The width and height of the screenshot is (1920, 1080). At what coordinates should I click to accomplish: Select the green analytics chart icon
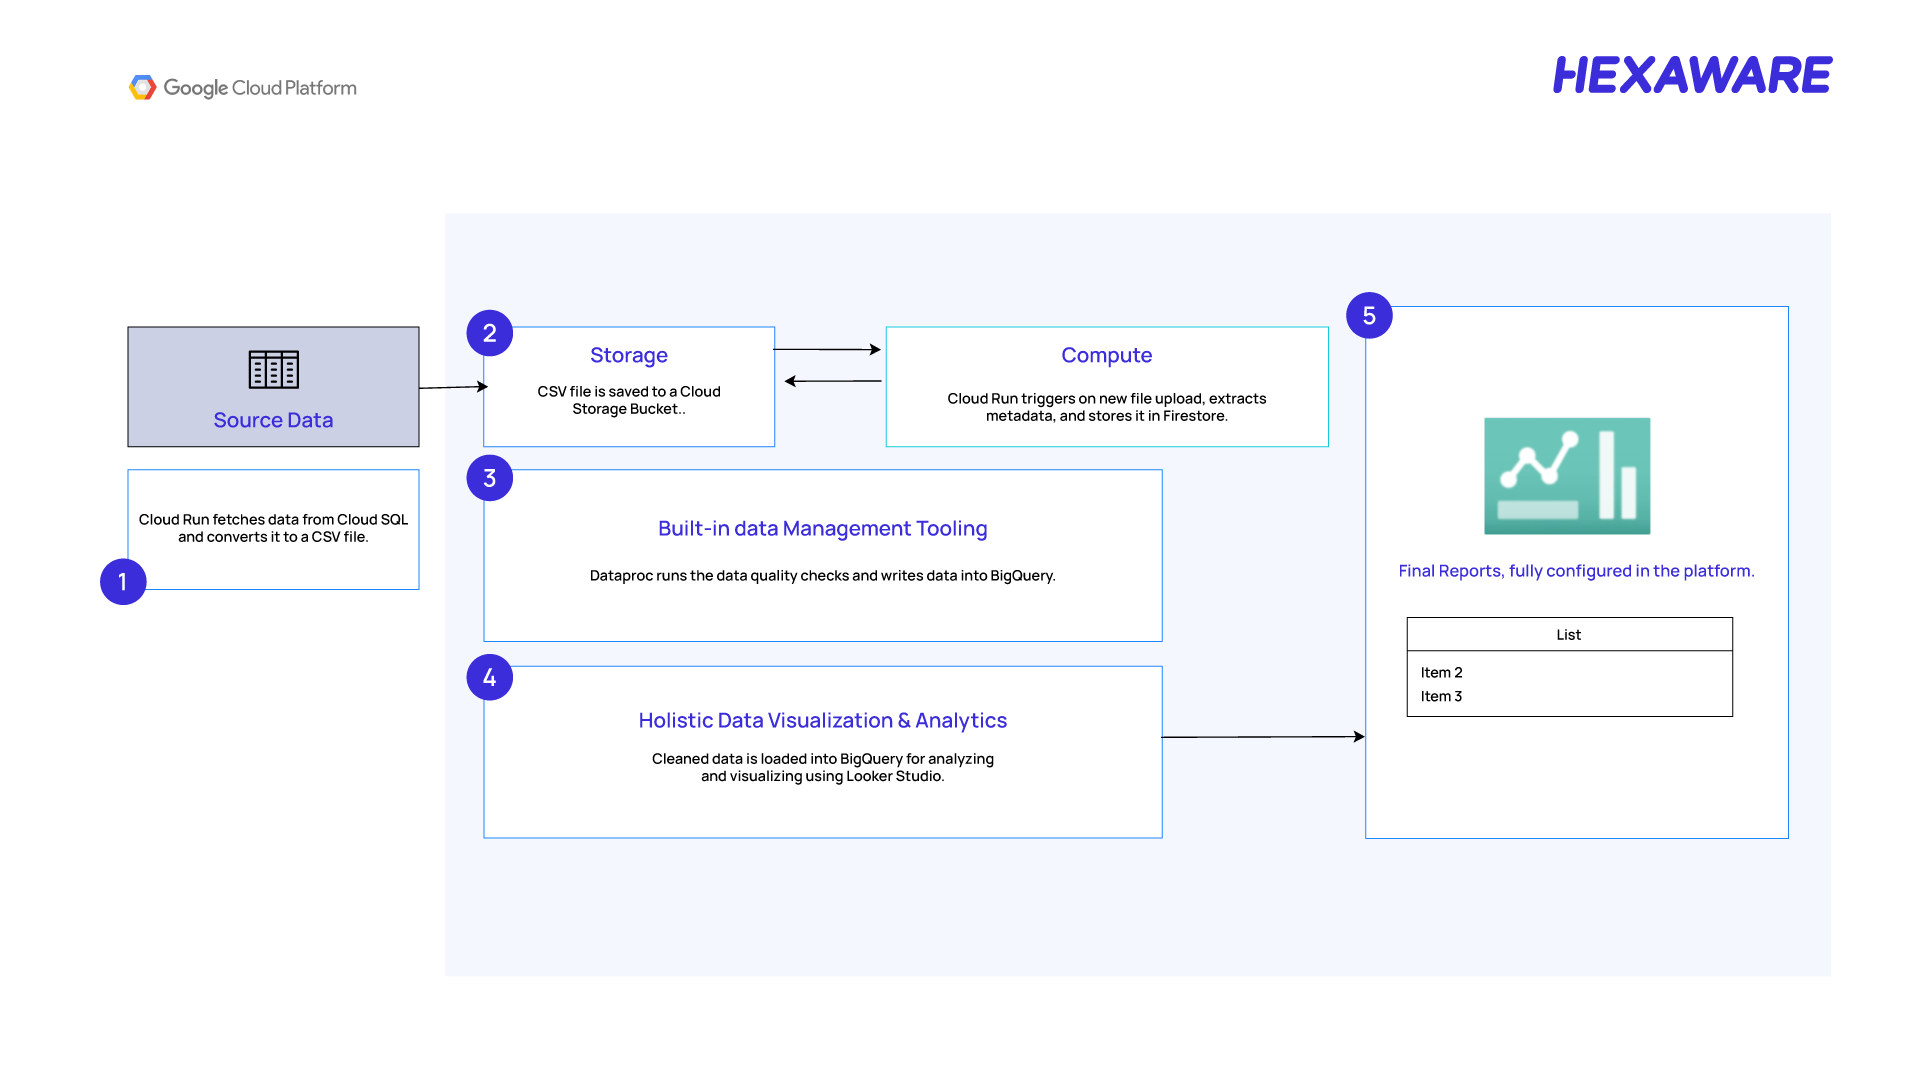point(1567,476)
